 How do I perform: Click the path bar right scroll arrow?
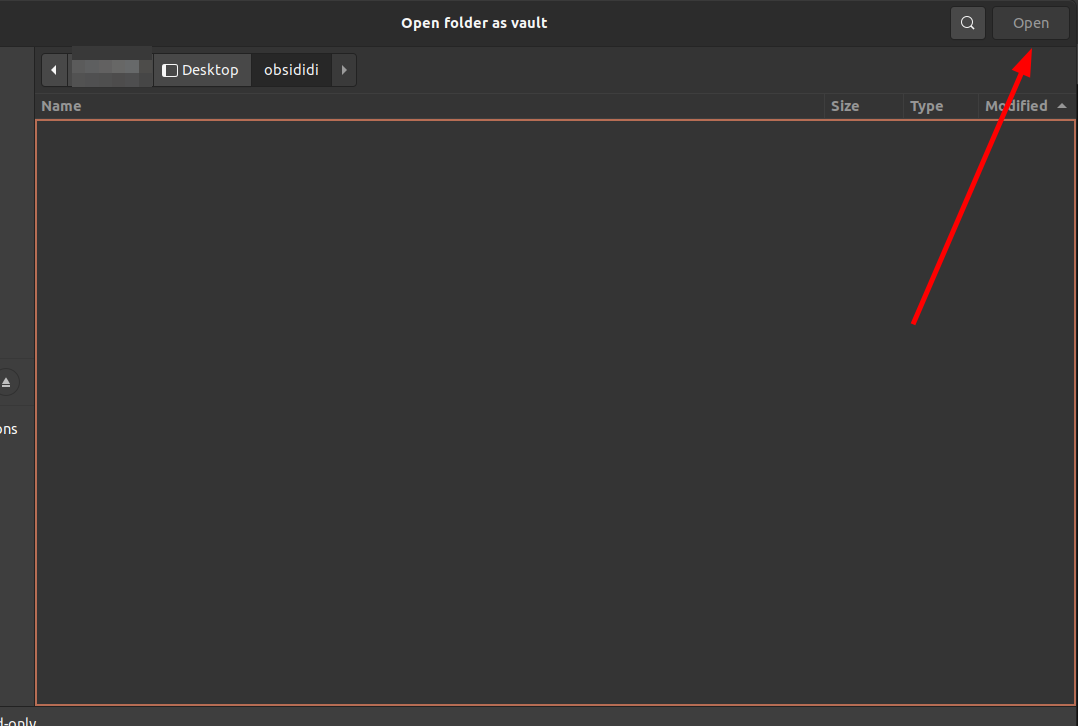click(x=344, y=70)
